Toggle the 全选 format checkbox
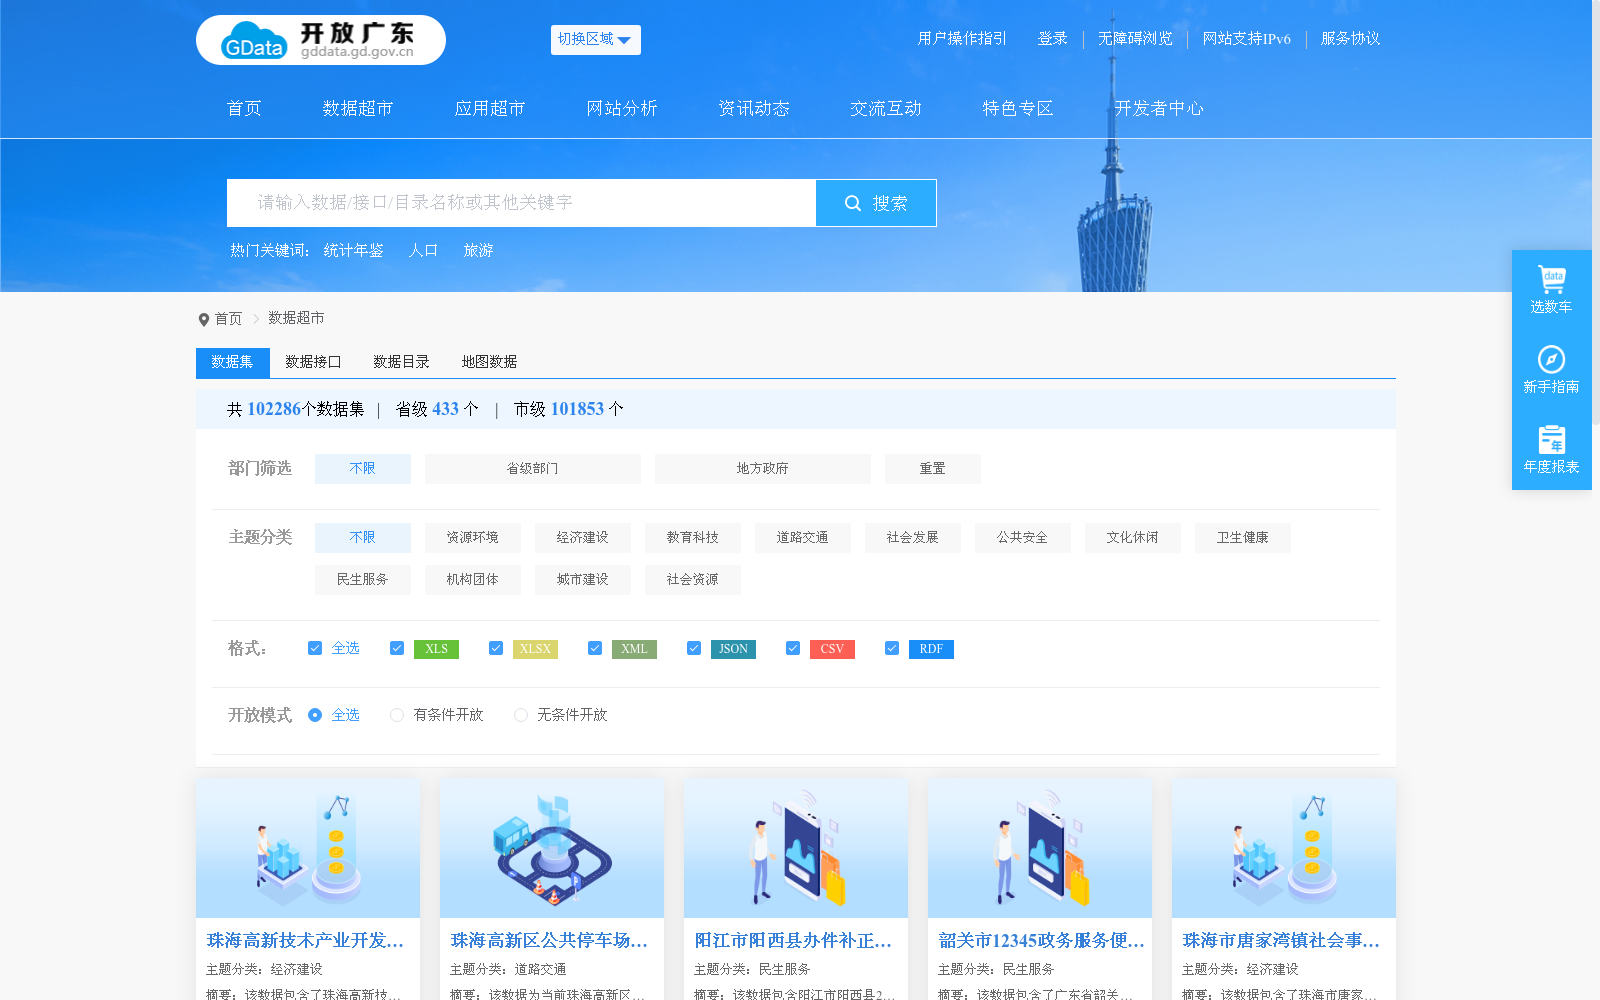1600x1000 pixels. pyautogui.click(x=314, y=648)
